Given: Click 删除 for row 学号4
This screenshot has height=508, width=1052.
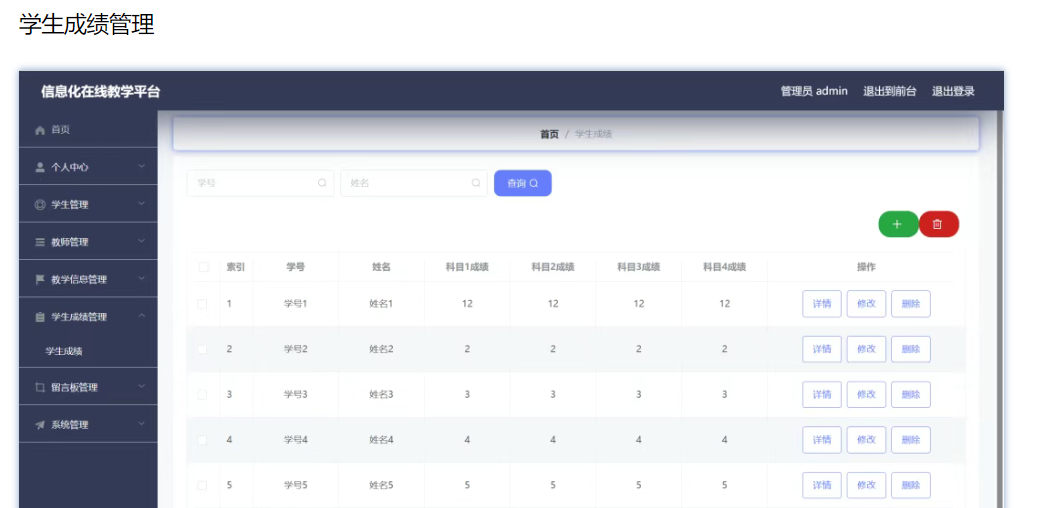Looking at the screenshot, I should point(910,440).
